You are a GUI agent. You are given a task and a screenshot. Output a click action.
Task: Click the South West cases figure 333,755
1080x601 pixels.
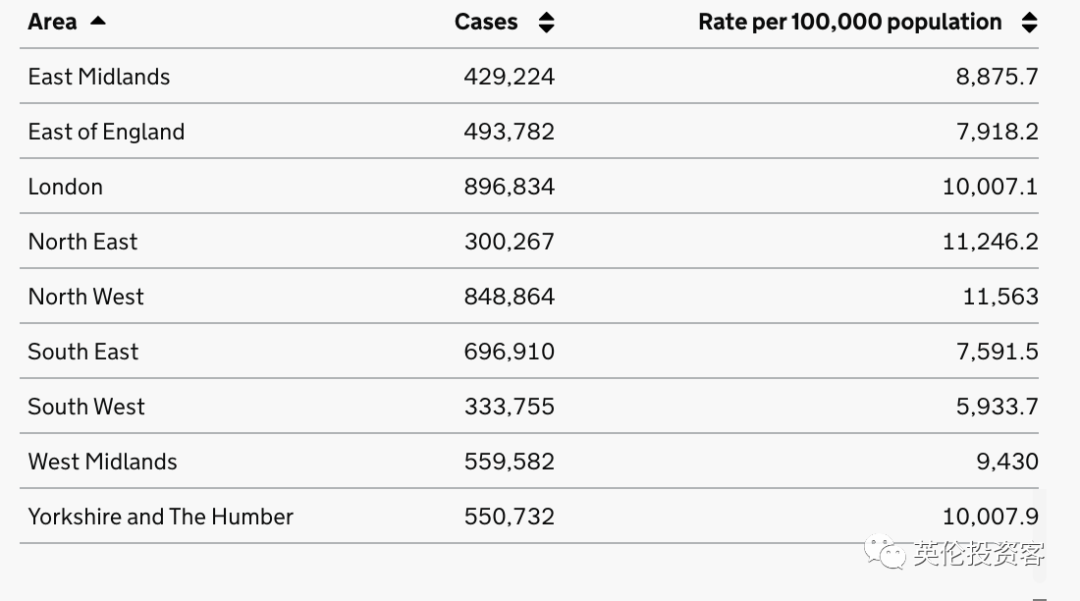pyautogui.click(x=509, y=407)
